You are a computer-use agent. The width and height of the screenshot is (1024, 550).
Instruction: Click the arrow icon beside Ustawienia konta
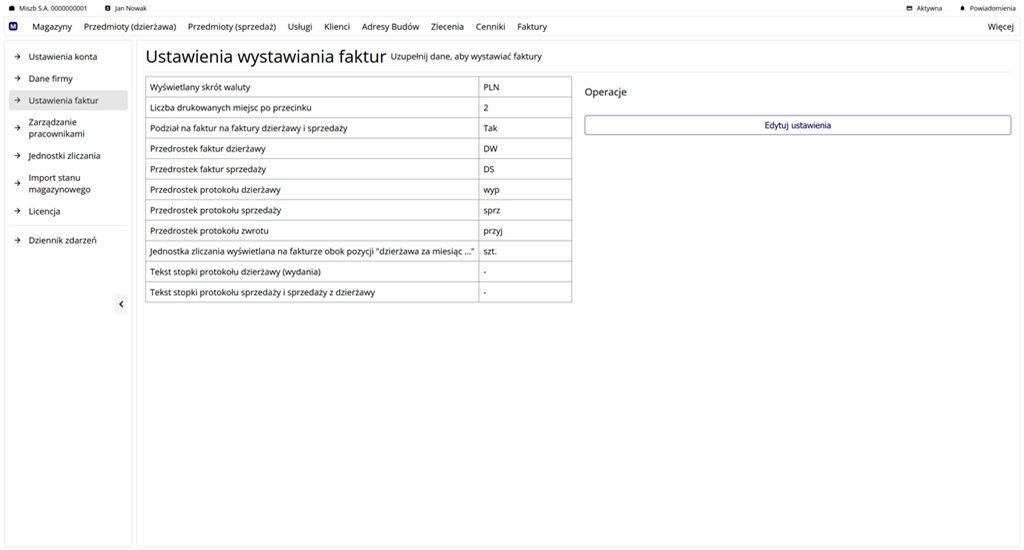17,57
